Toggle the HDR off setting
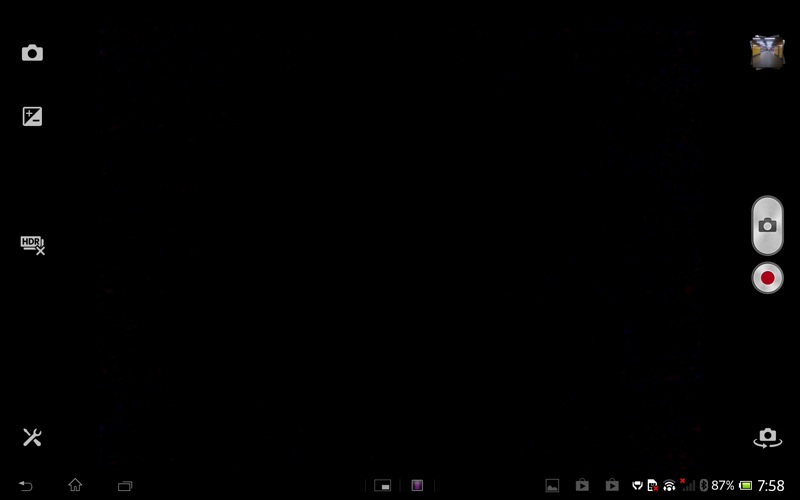The width and height of the screenshot is (800, 500). [33, 245]
